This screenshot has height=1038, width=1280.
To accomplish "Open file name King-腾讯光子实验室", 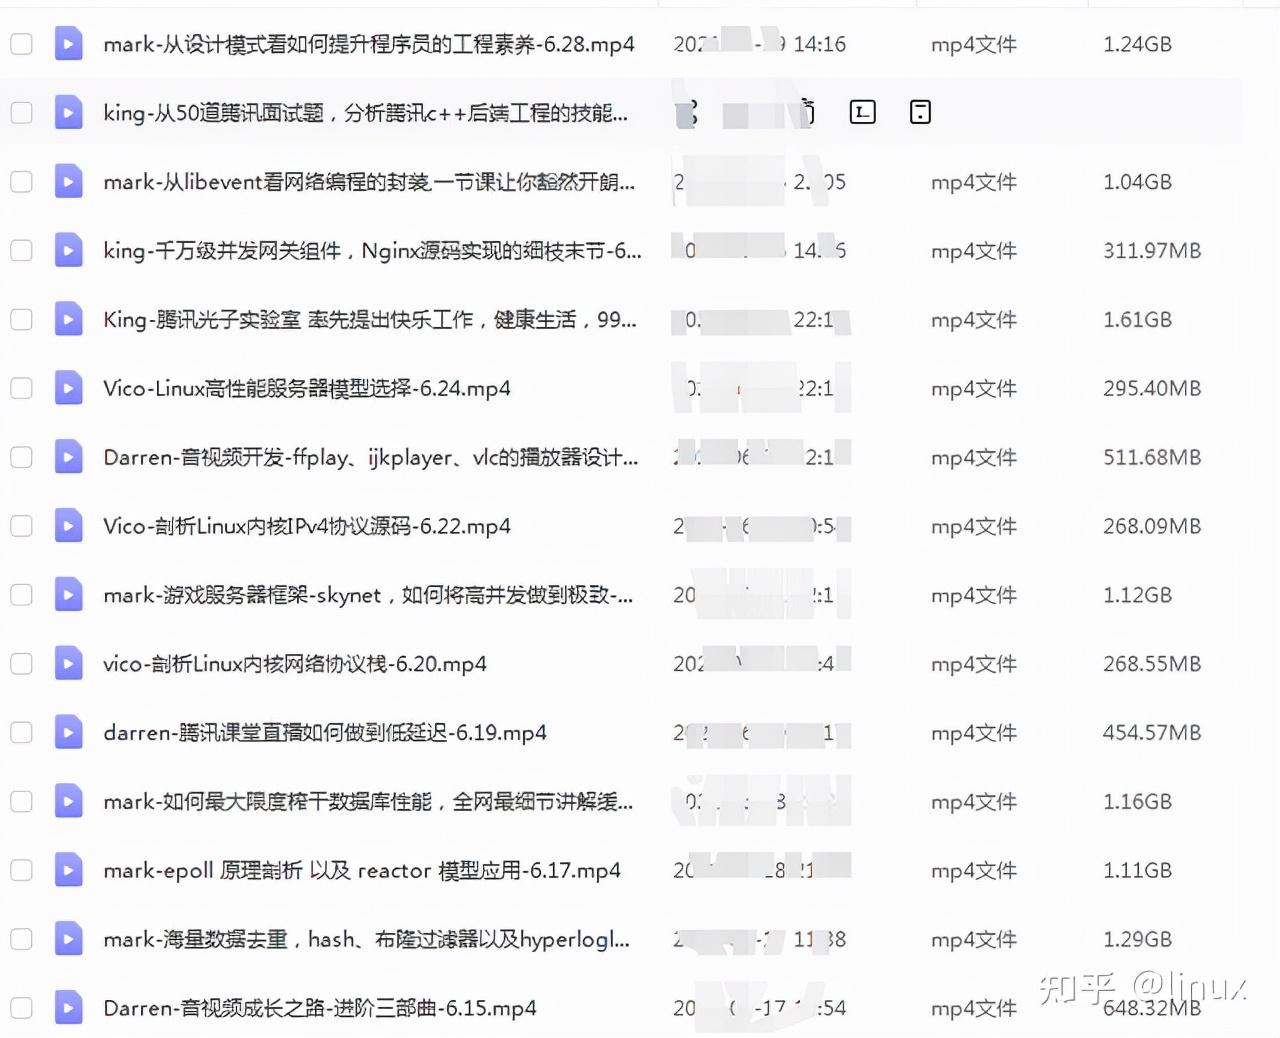I will tap(370, 320).
